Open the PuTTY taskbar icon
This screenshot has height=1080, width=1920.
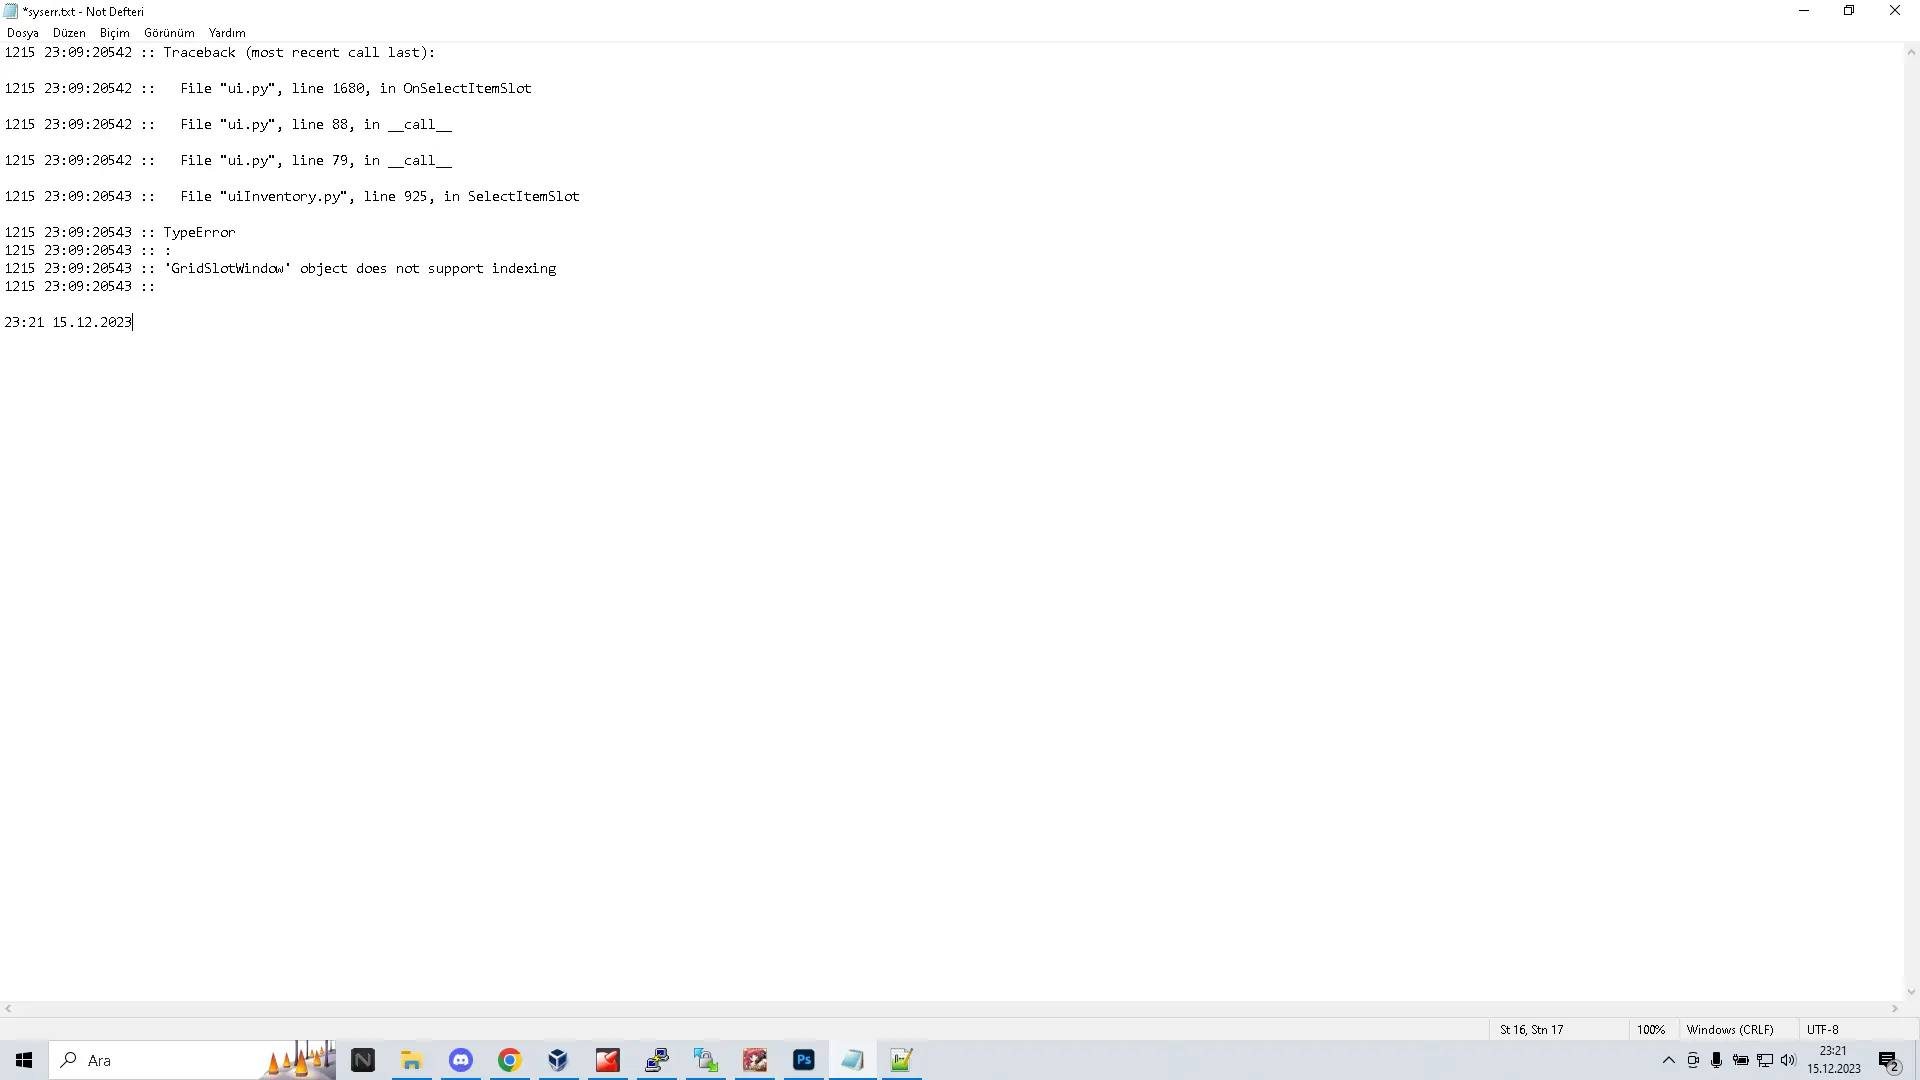(x=657, y=1060)
